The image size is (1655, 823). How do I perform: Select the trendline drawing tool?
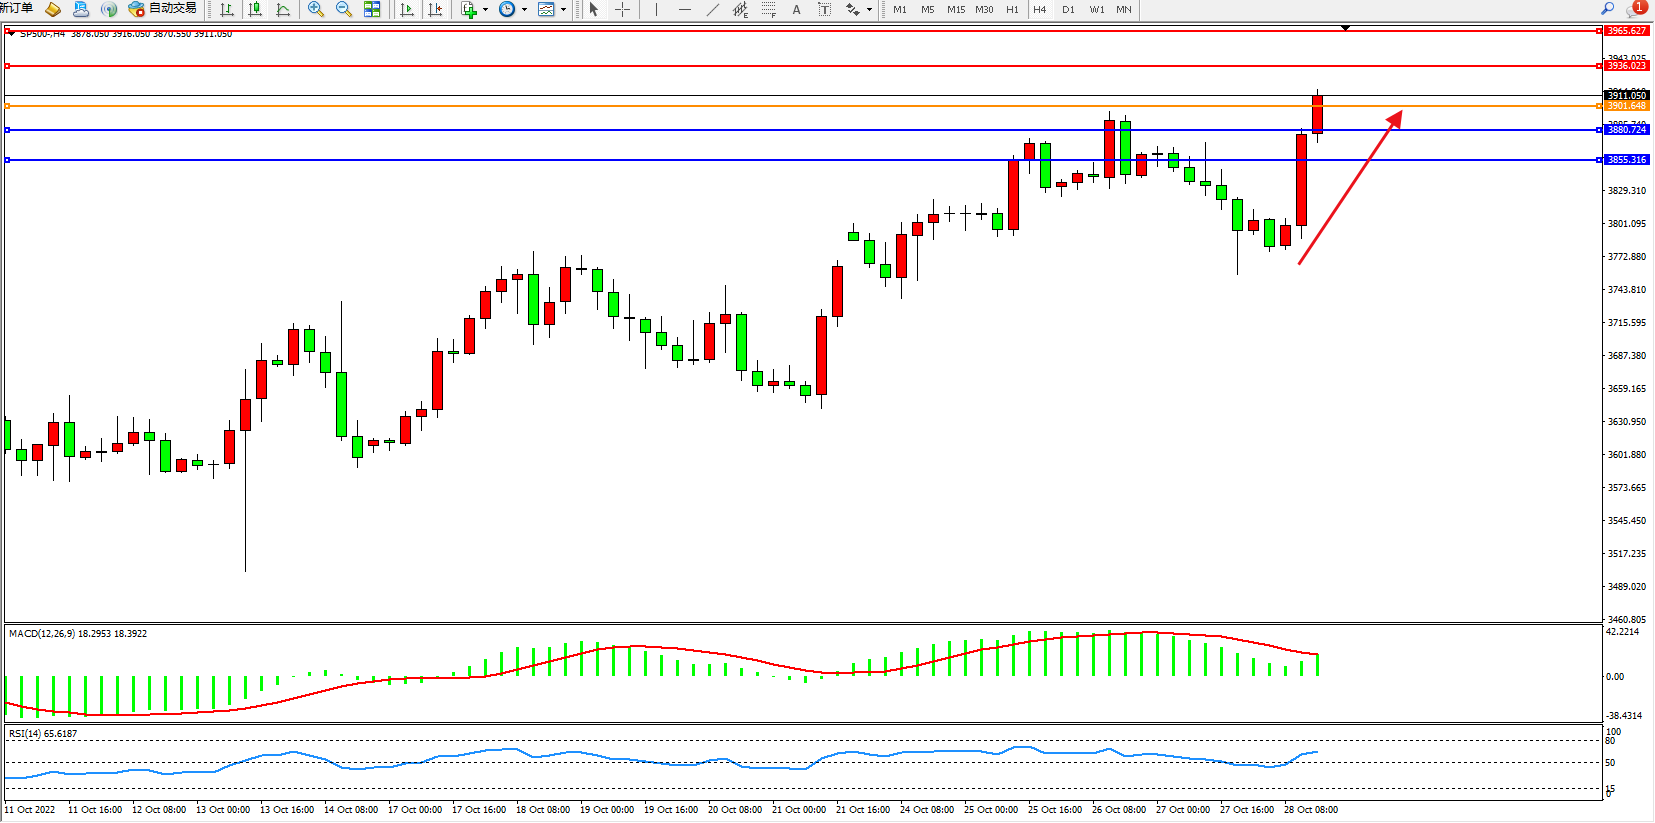[x=712, y=9]
